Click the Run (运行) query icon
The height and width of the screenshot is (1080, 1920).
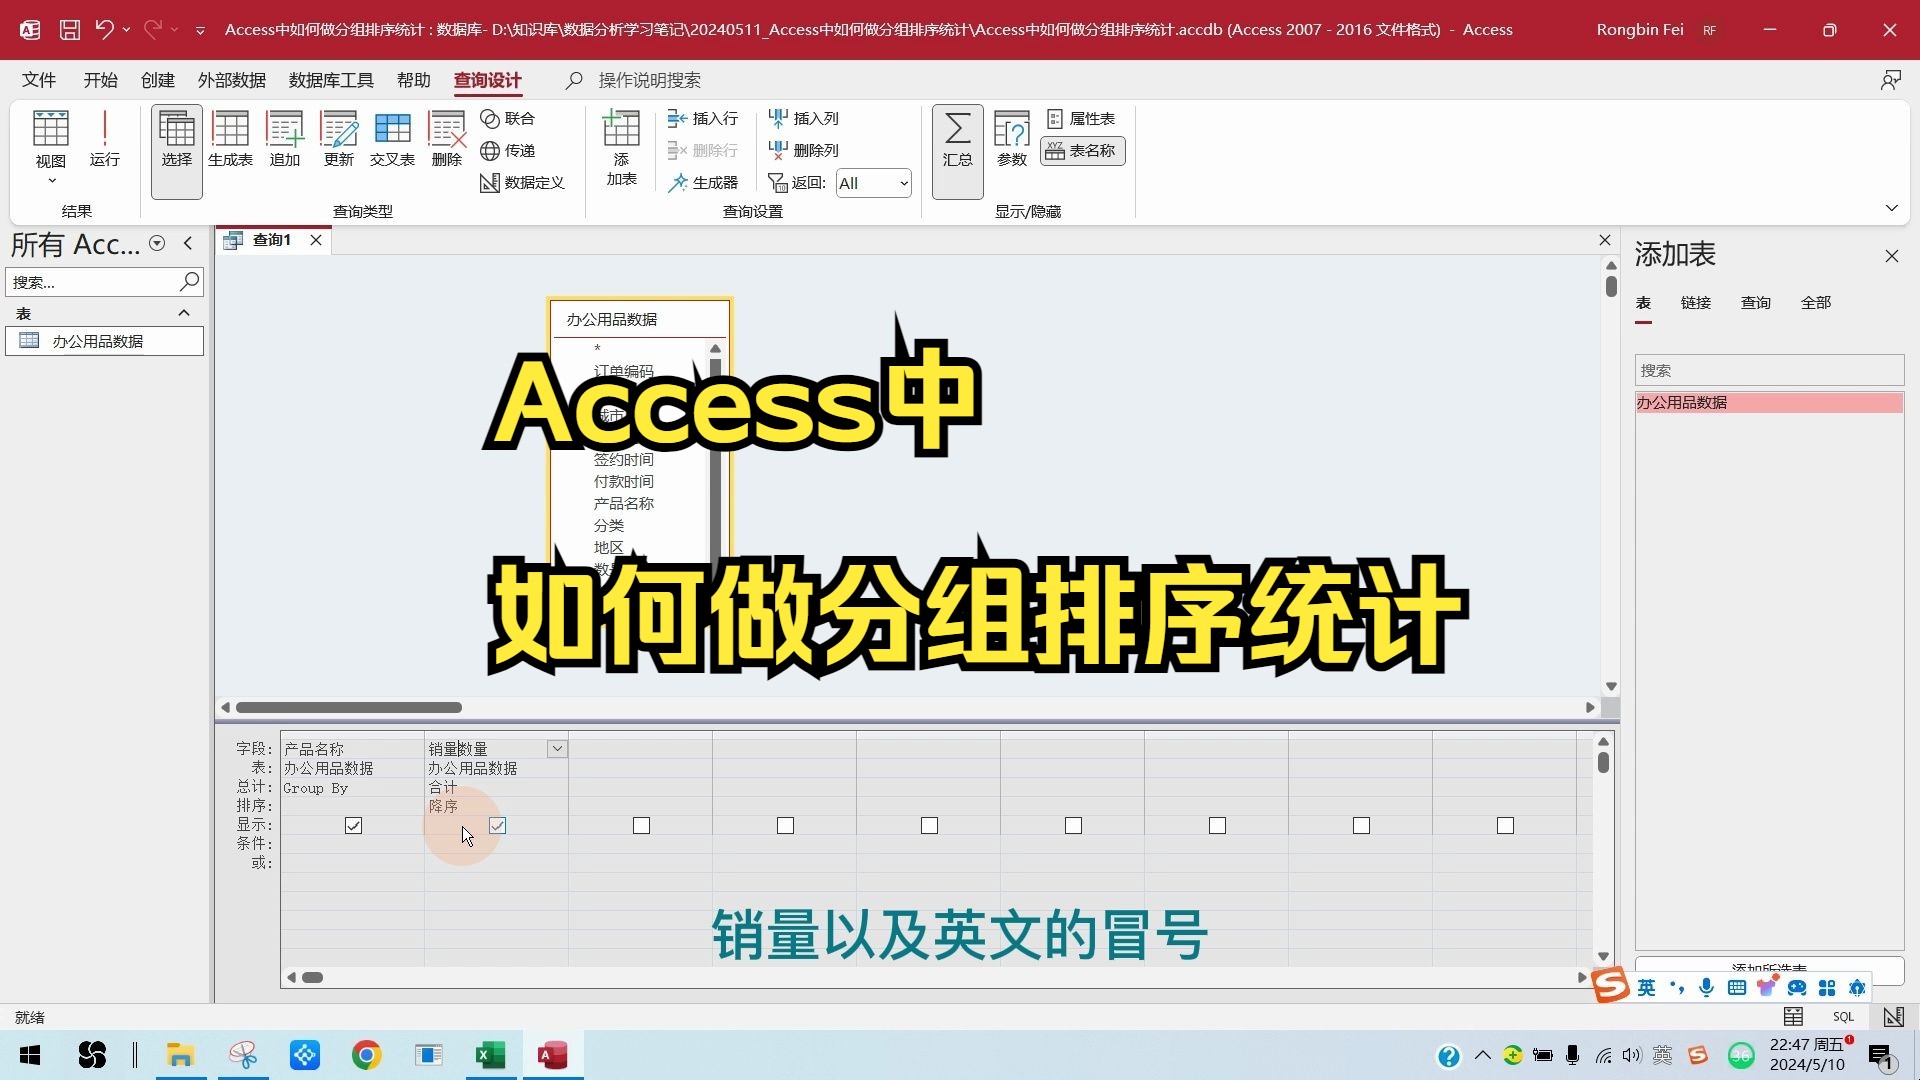(104, 140)
